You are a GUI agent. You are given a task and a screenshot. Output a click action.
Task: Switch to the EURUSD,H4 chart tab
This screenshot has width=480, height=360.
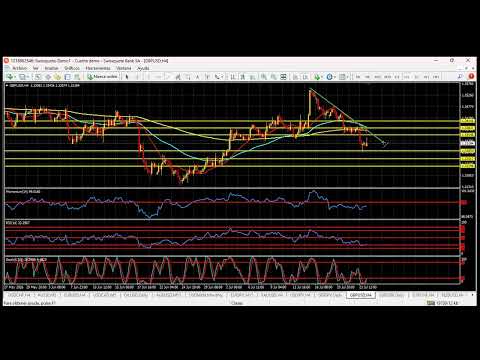tap(75, 295)
